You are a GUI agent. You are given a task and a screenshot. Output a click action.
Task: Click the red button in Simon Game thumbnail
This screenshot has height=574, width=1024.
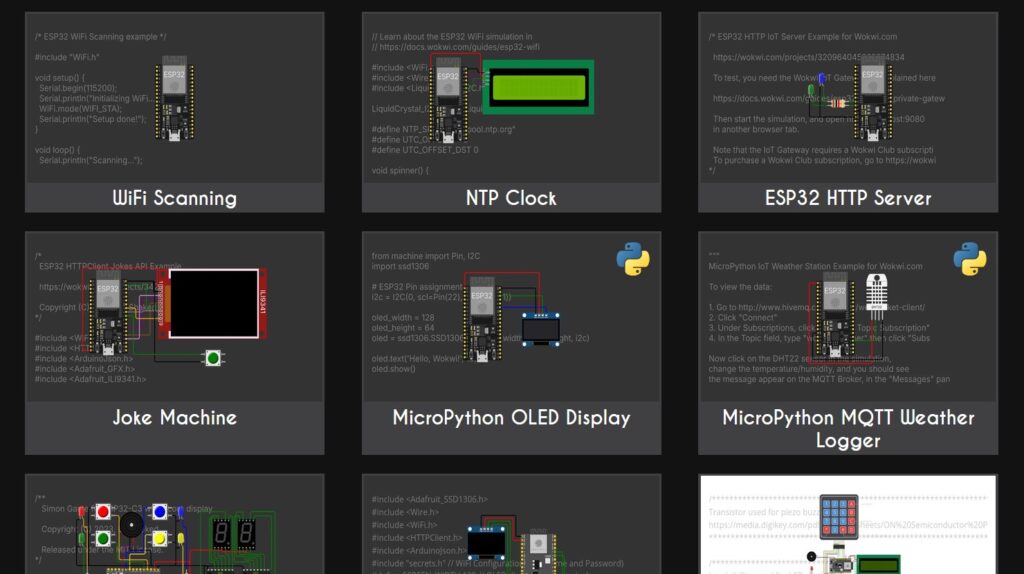tap(103, 511)
